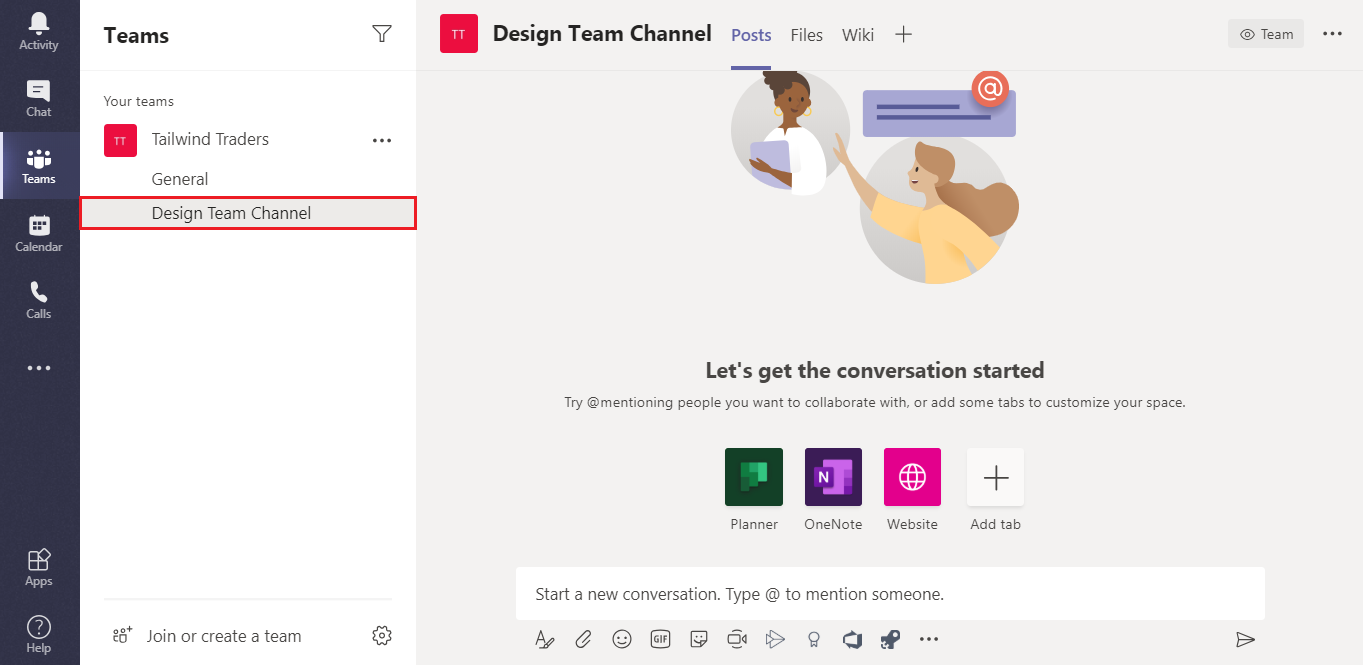Screen dimensions: 1363x665
Task: Click the Team visibility button with eye icon
Action: coord(1266,34)
